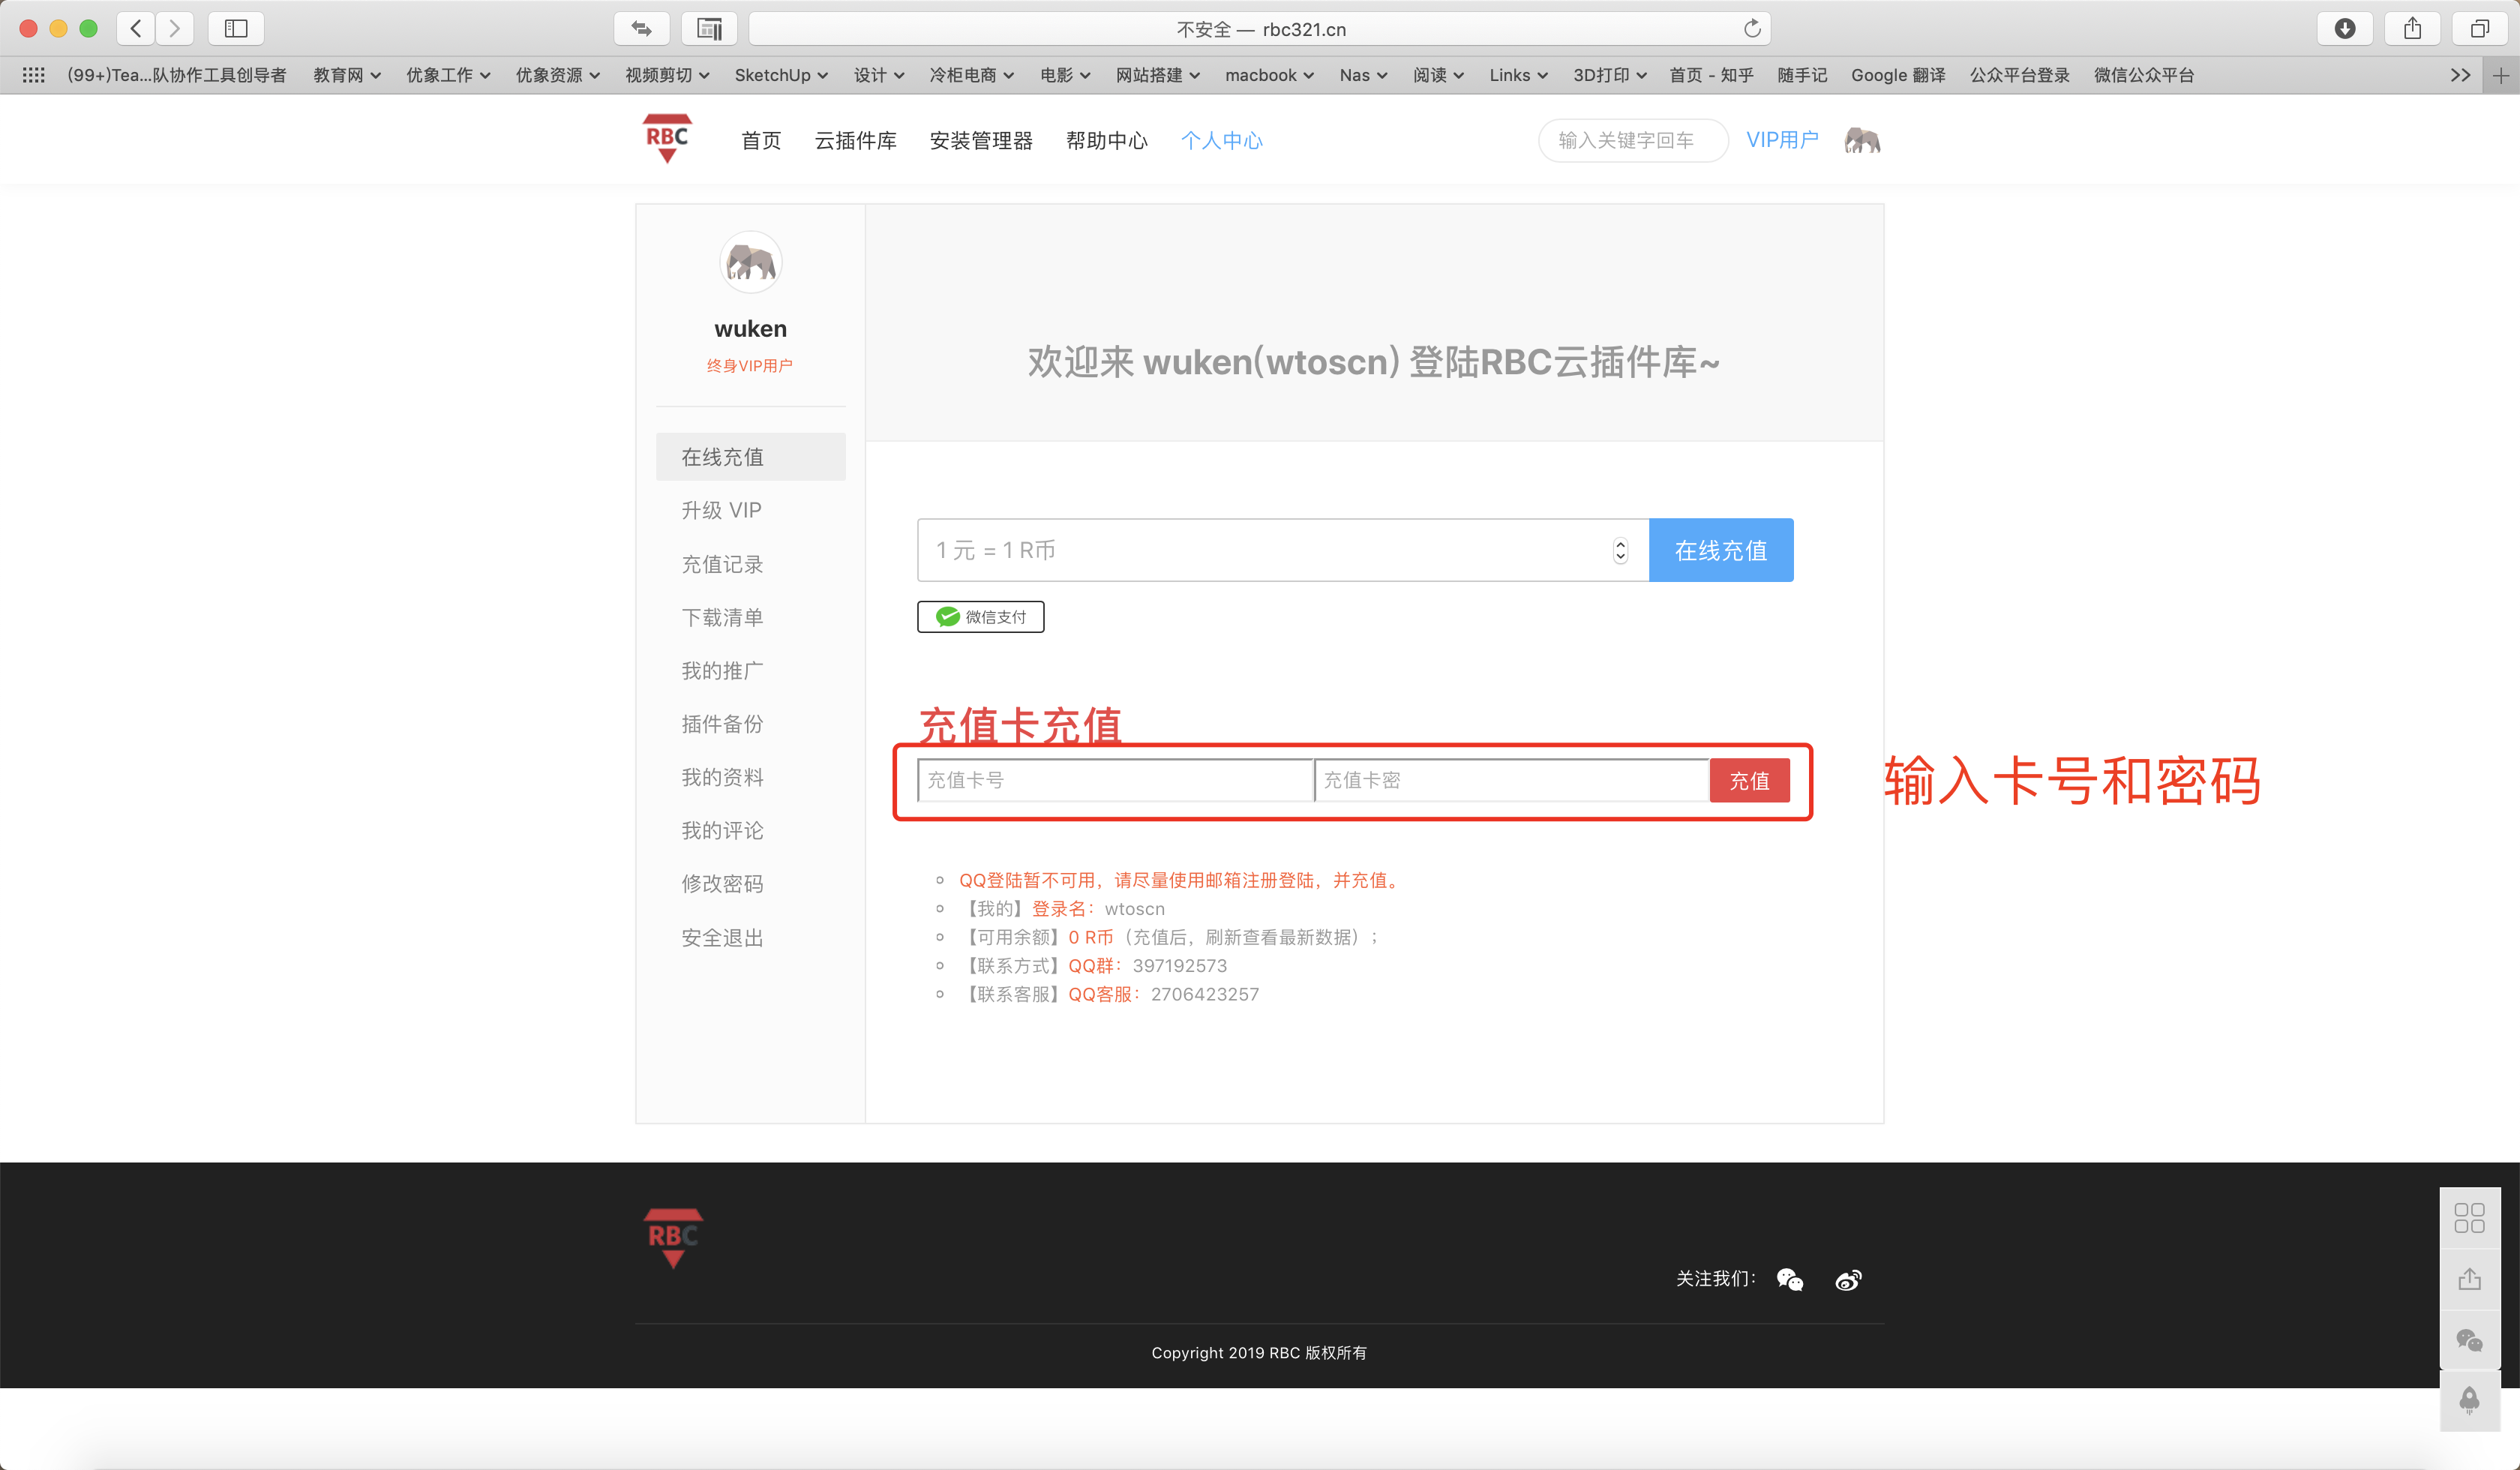The width and height of the screenshot is (2520, 1470).
Task: Click the 充值卡号 input field
Action: (x=1114, y=780)
